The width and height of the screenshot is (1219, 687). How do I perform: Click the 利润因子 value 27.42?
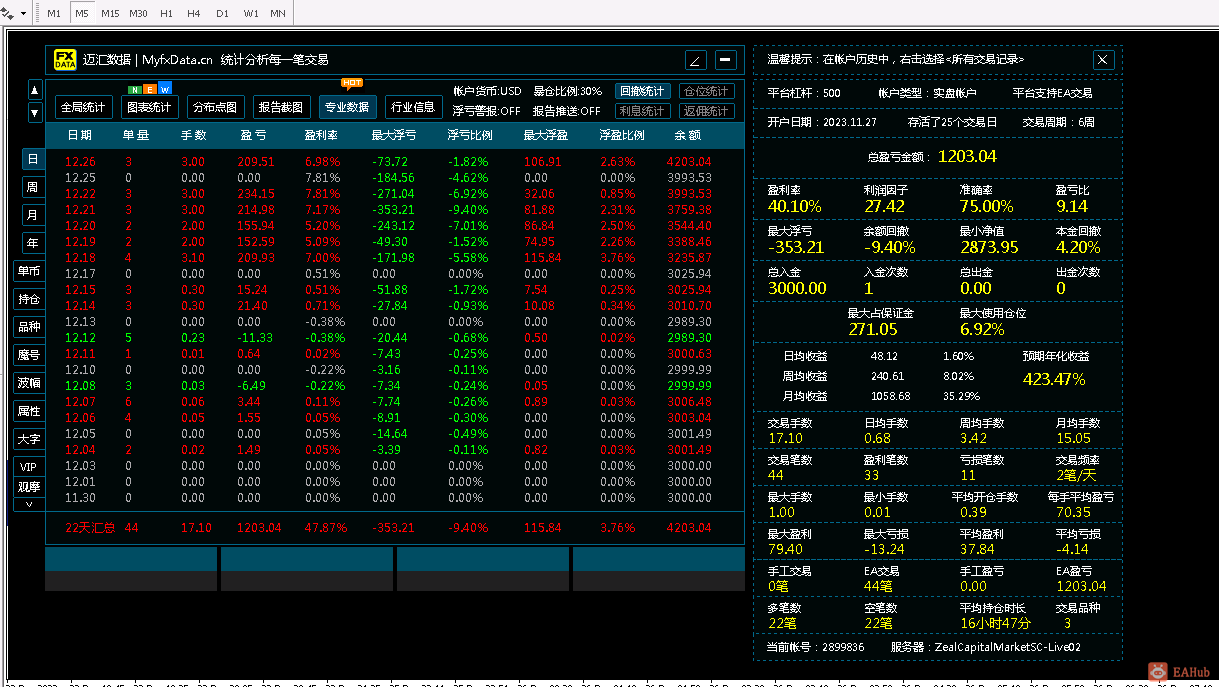[x=885, y=206]
